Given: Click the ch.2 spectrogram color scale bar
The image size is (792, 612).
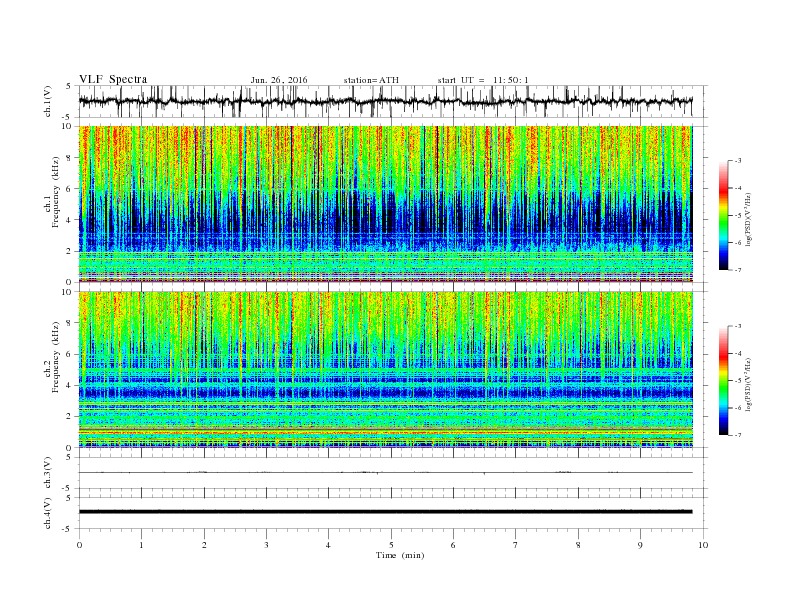Looking at the screenshot, I should [x=724, y=381].
